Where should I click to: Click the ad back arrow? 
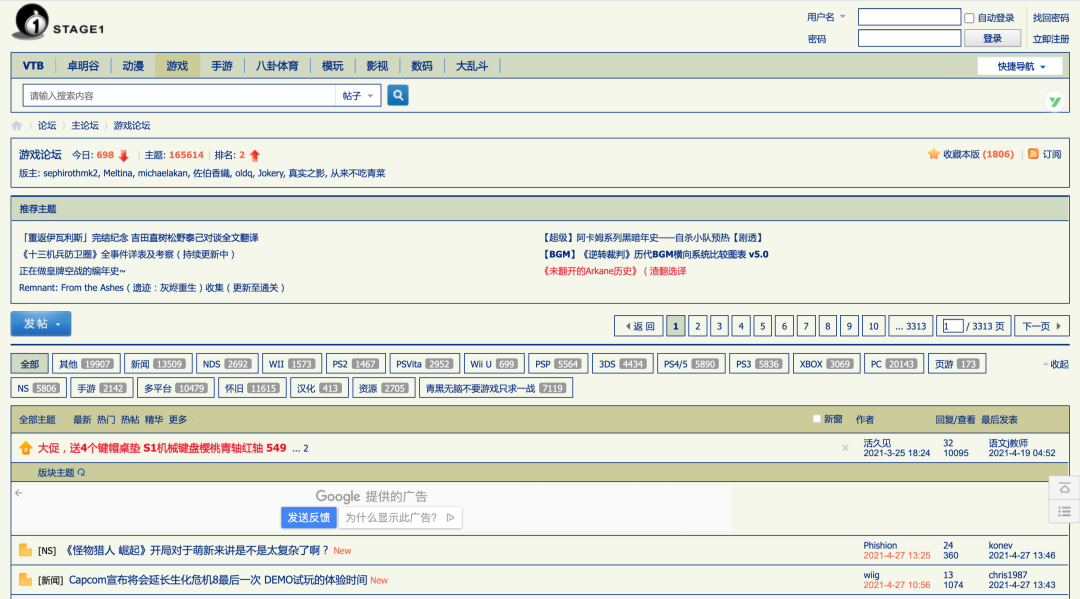click(19, 493)
